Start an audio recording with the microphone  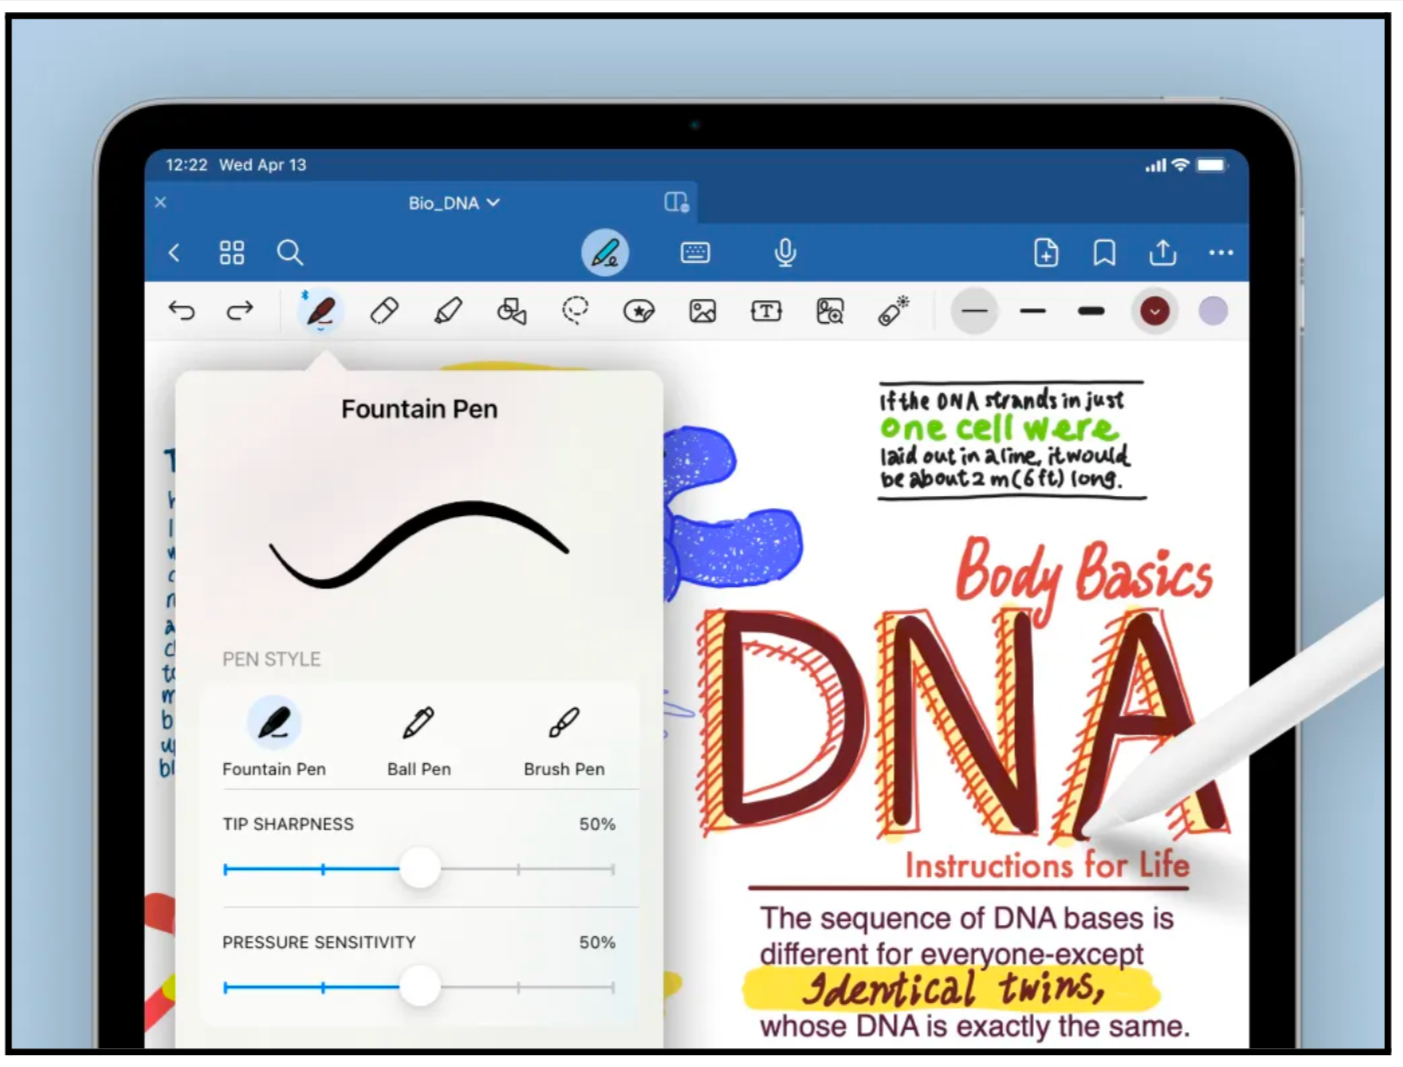coord(786,252)
